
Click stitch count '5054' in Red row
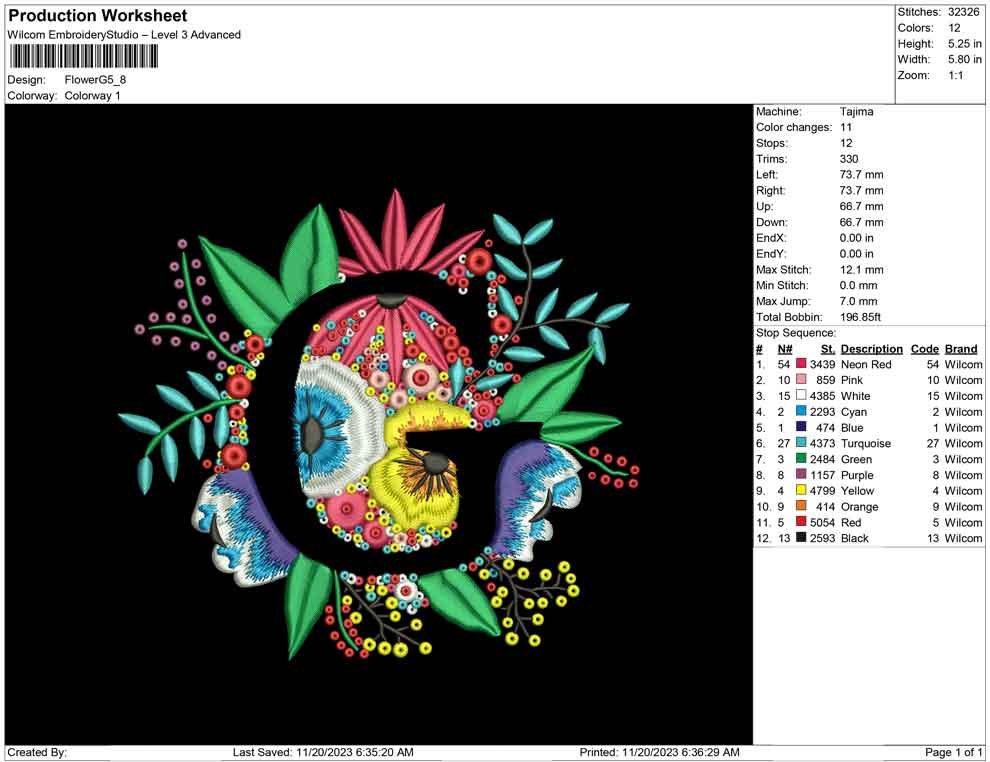823,522
